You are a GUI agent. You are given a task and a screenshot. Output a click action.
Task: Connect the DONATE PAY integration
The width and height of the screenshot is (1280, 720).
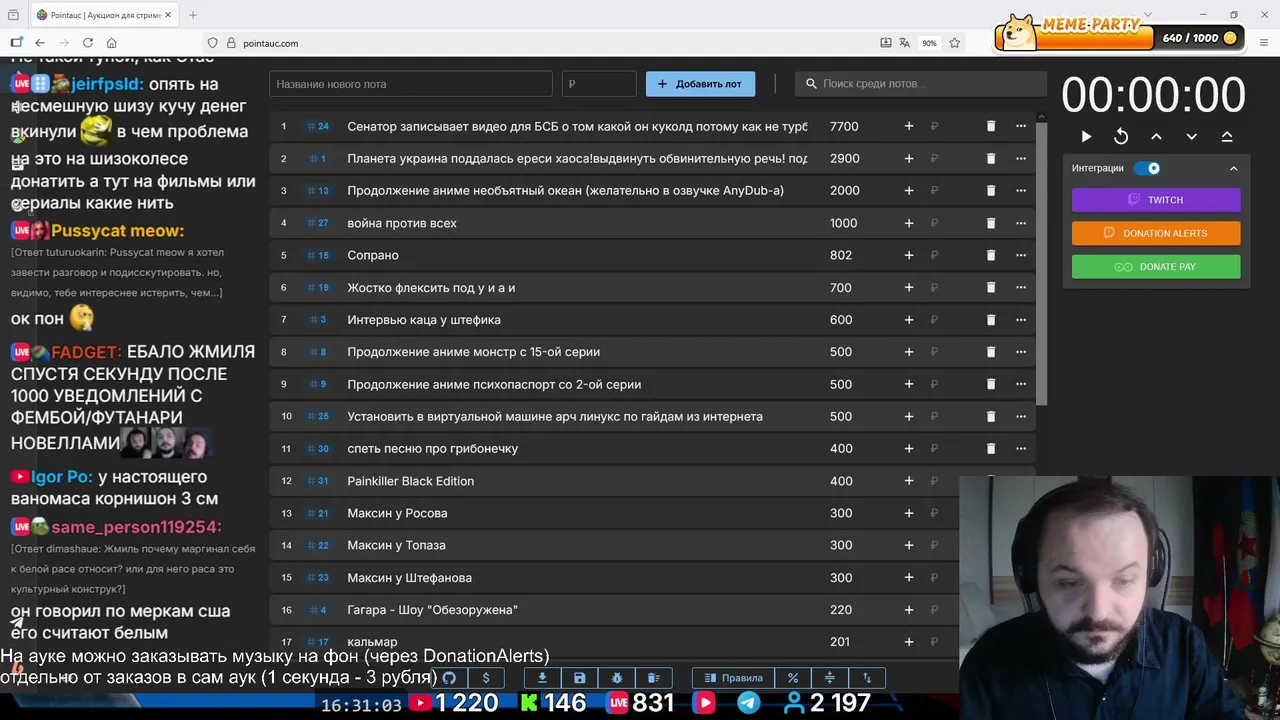tap(1156, 267)
